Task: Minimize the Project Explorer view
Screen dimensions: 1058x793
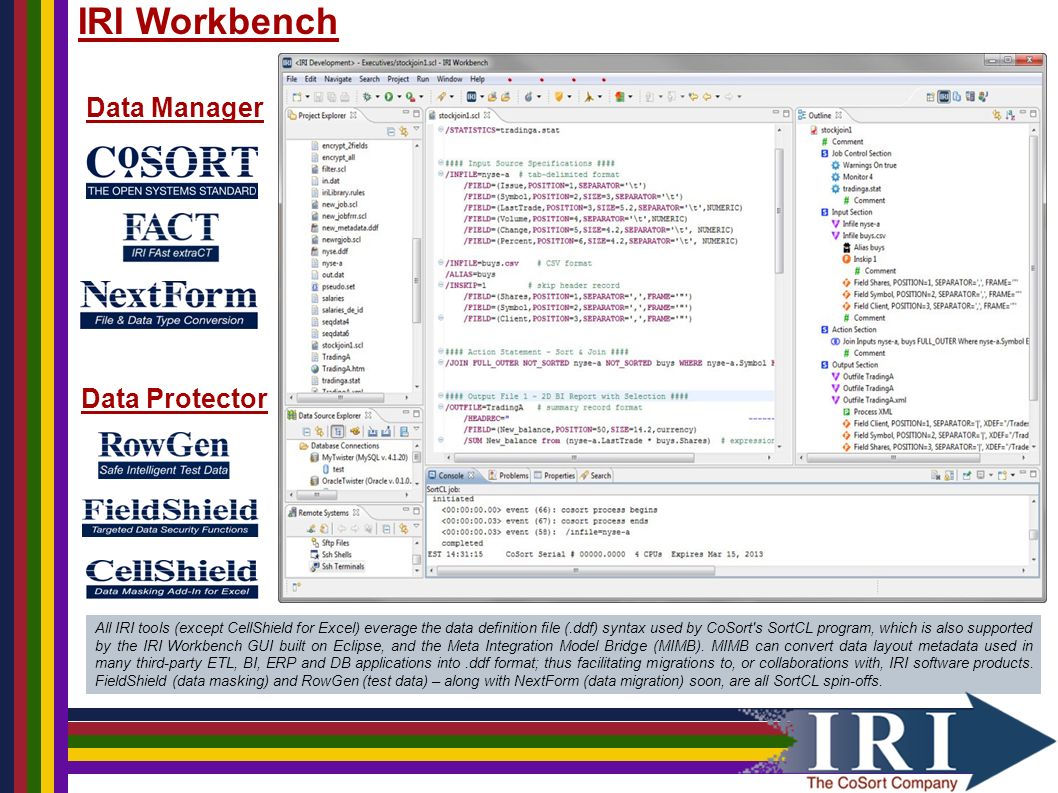Action: point(406,112)
